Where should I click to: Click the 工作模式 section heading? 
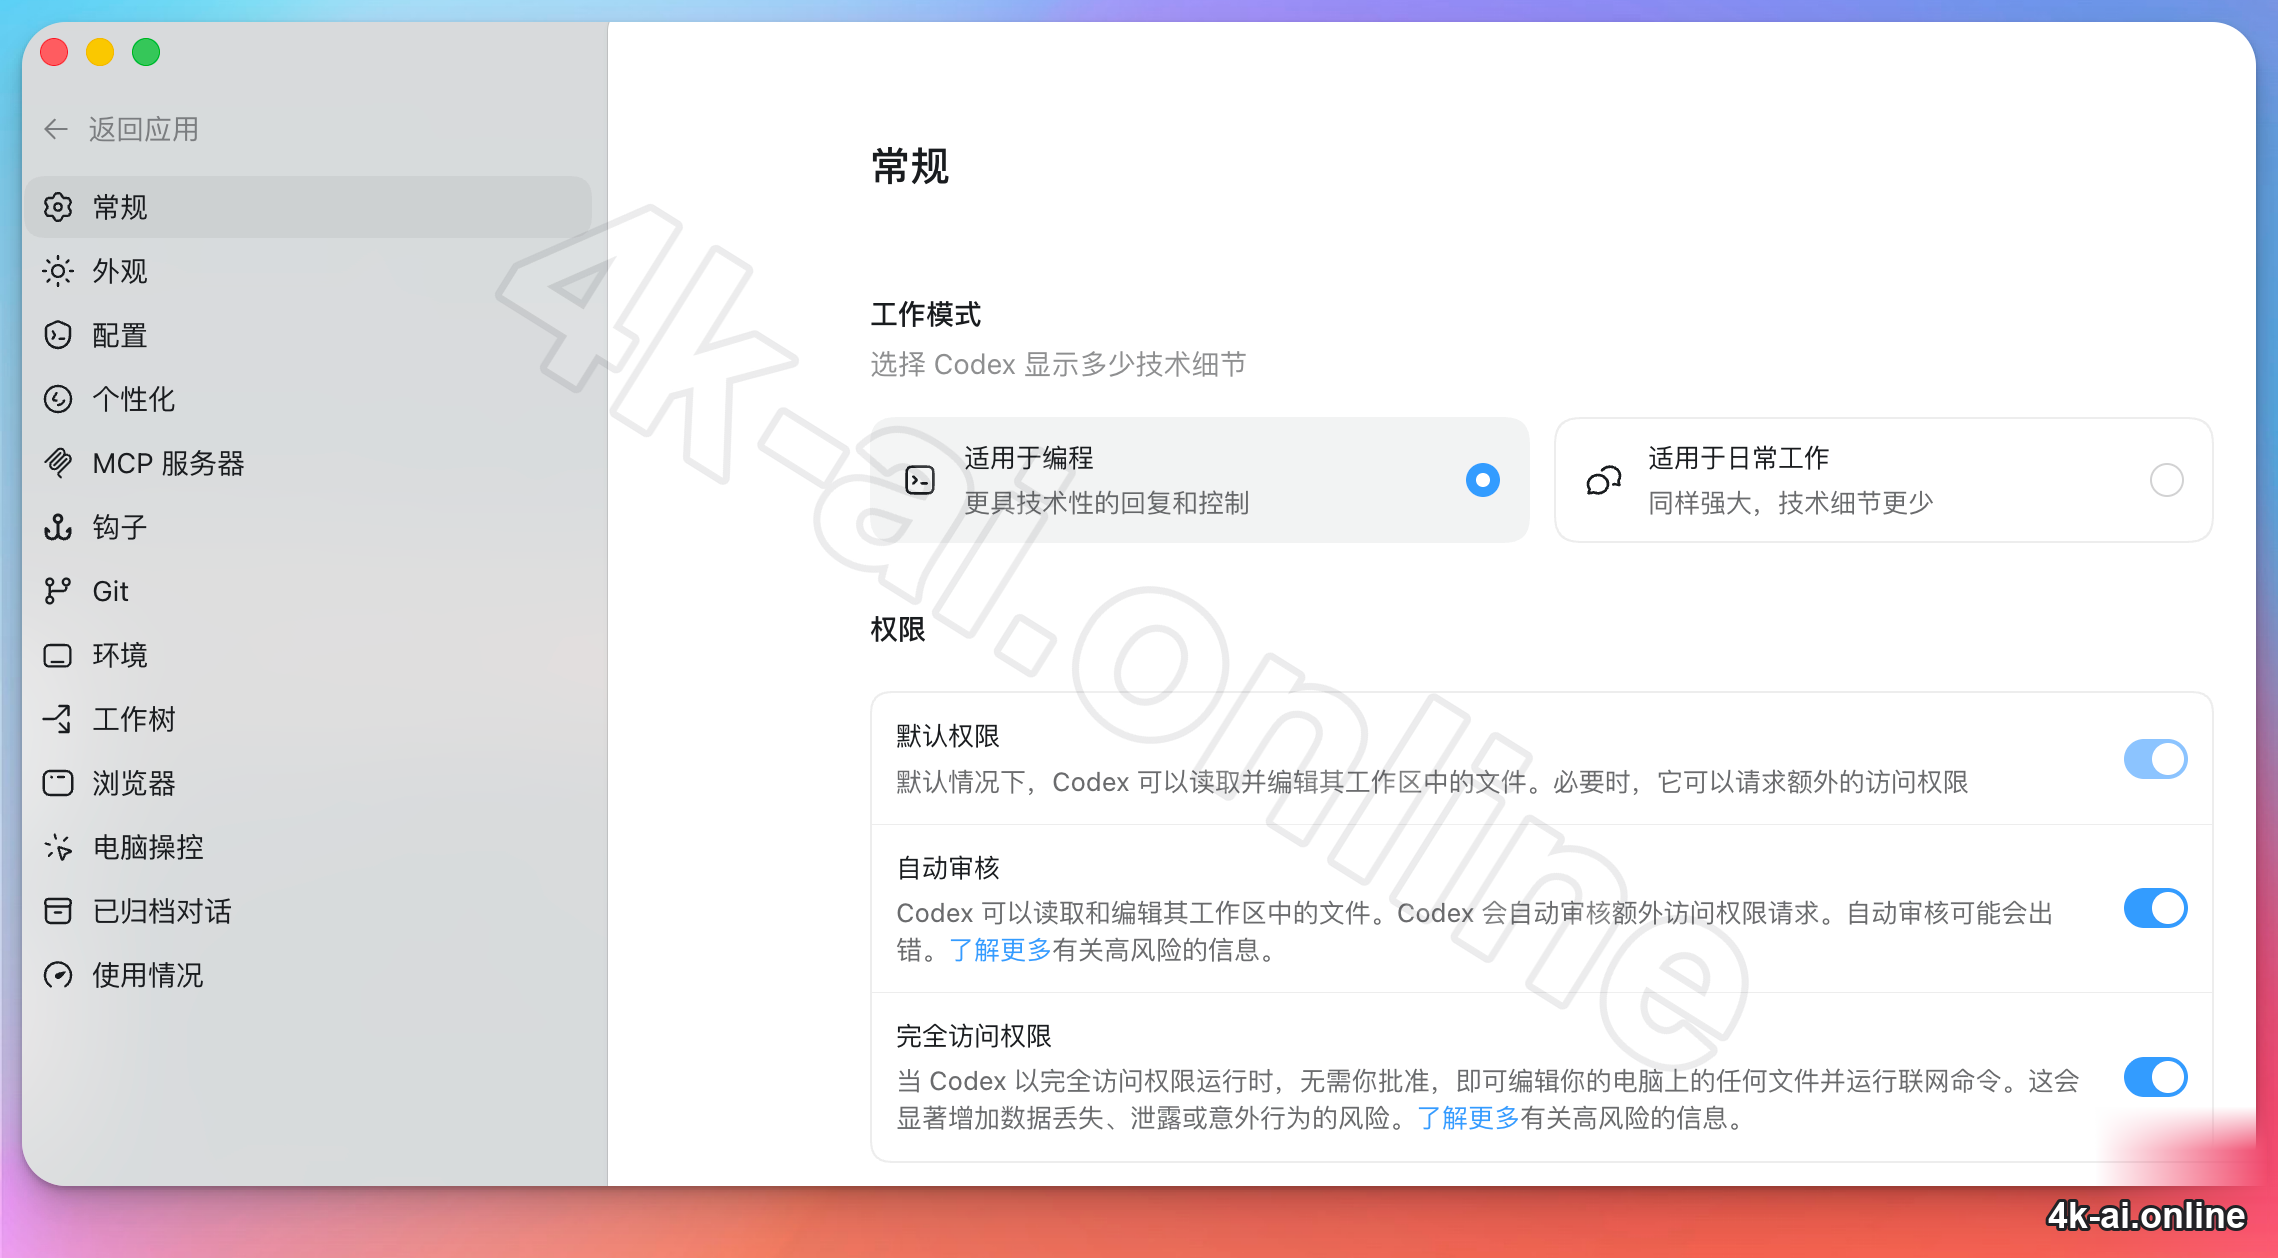tap(926, 314)
